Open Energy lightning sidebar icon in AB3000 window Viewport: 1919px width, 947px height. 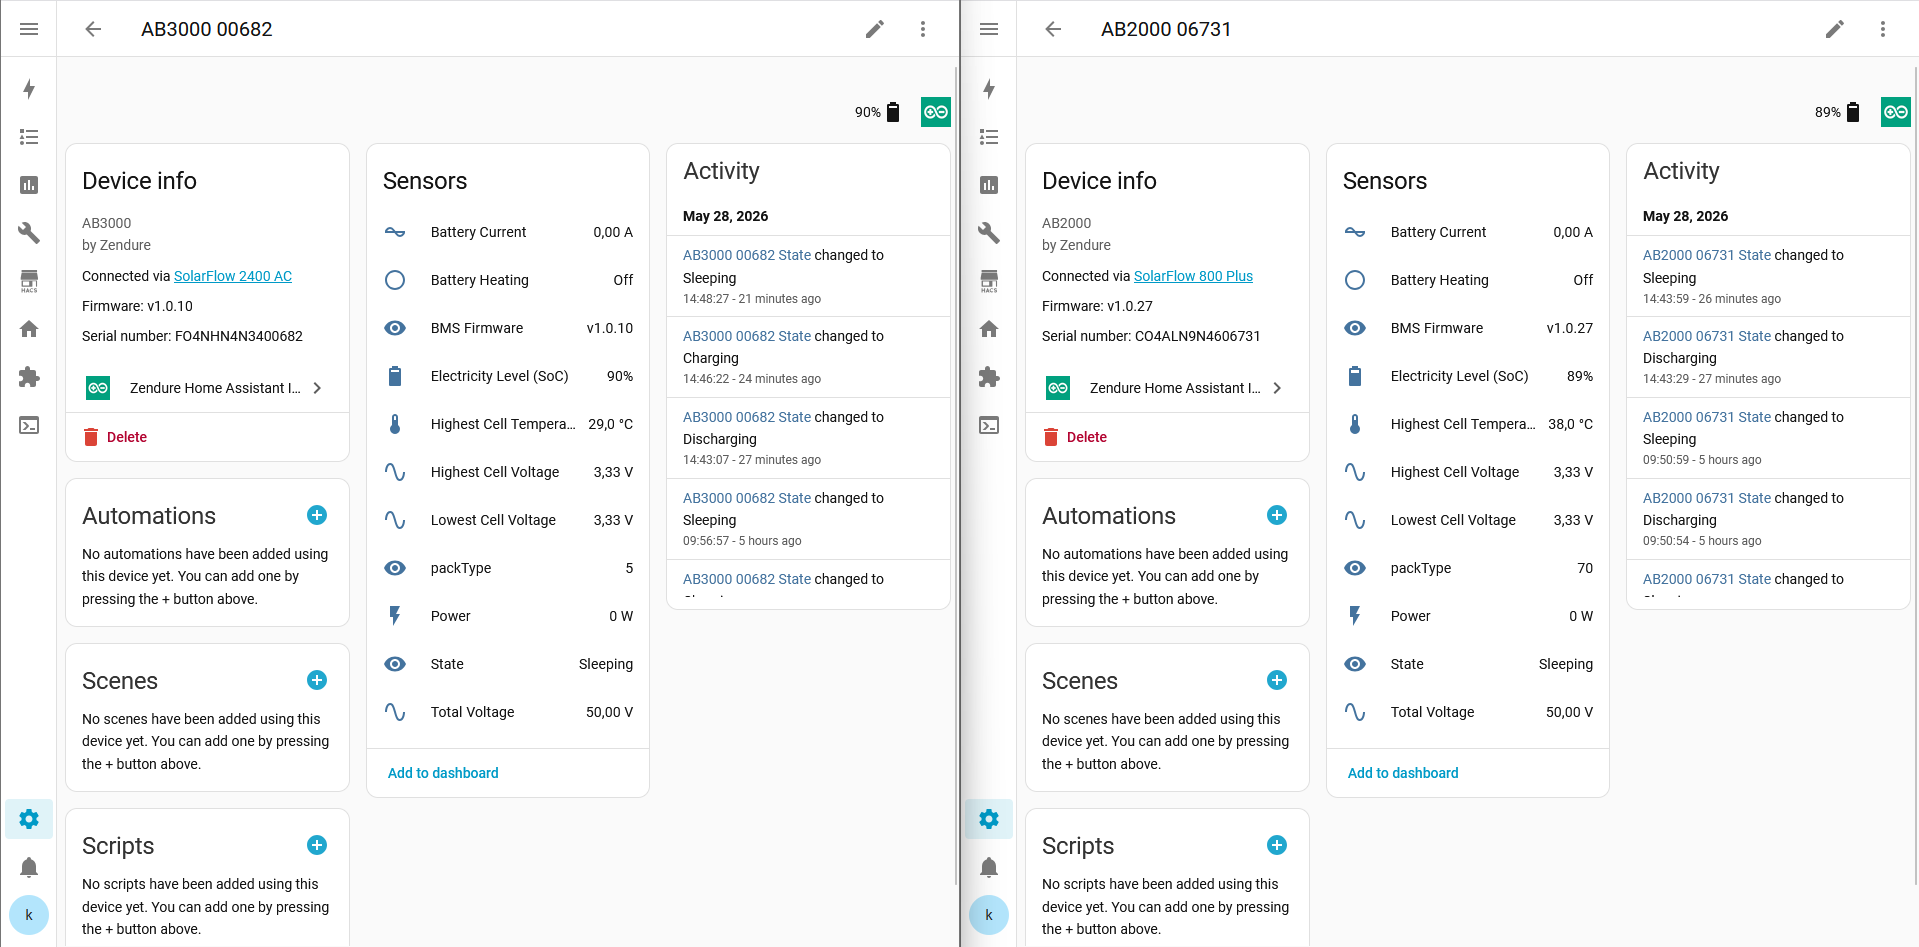click(x=29, y=89)
